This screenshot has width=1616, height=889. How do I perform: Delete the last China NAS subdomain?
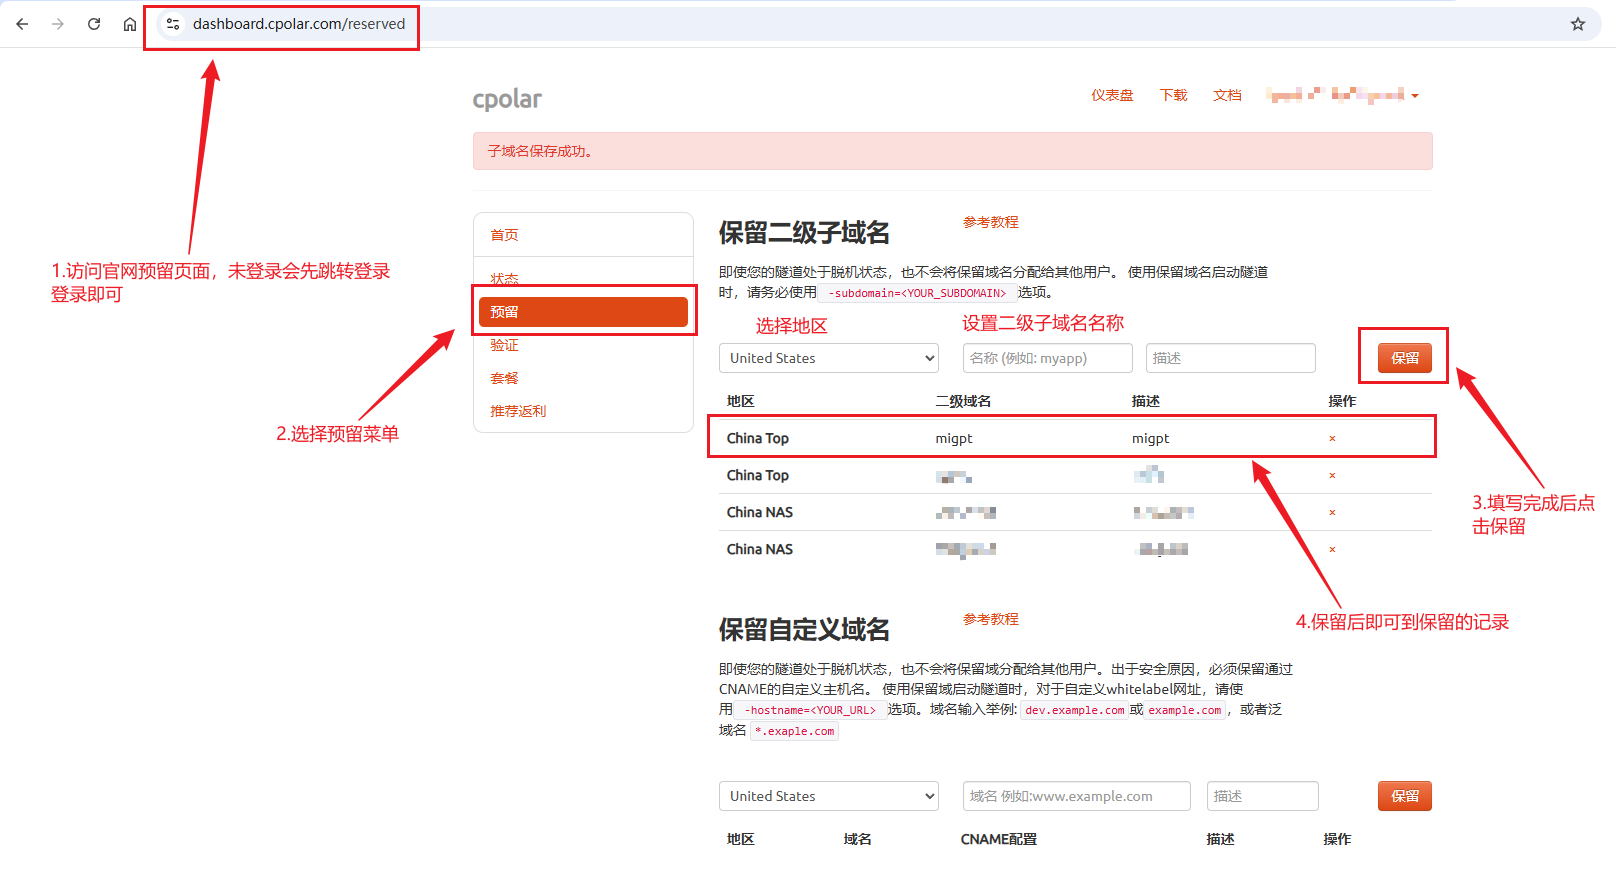coord(1332,550)
